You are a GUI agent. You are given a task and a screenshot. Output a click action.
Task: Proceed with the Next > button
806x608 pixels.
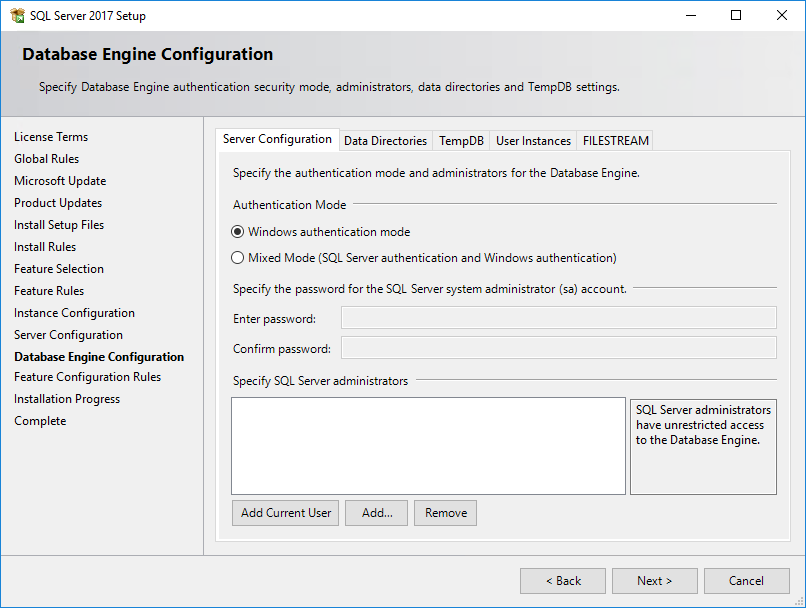[655, 581]
